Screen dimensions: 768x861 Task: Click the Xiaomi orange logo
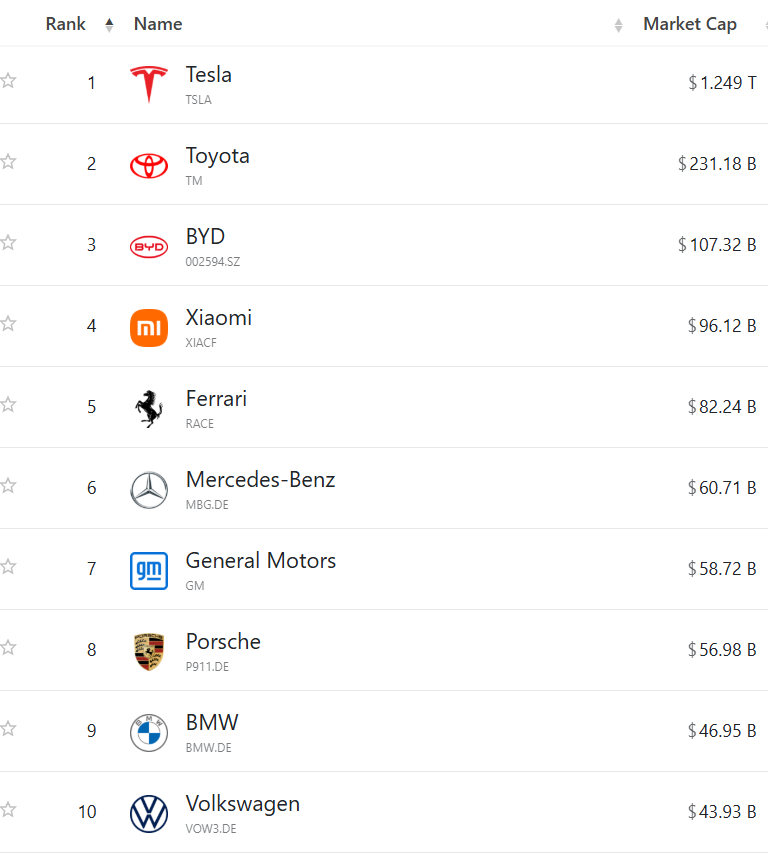pos(149,328)
